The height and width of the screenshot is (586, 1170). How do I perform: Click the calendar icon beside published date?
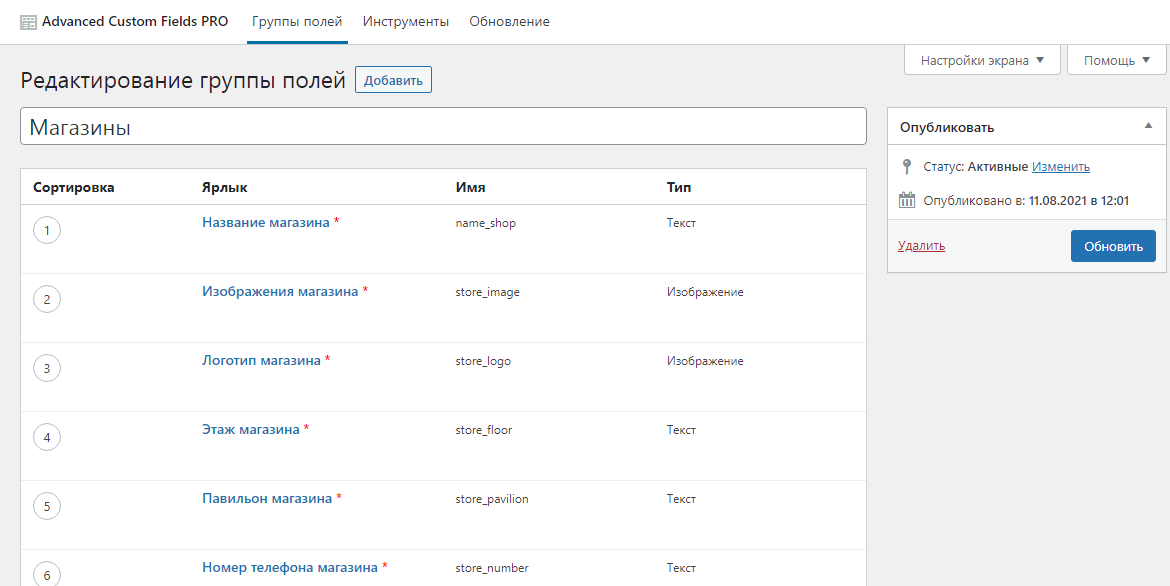[907, 200]
